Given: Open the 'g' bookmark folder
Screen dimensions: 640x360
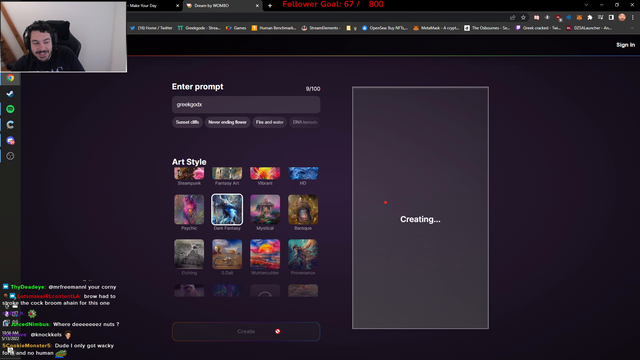Looking at the screenshot, I should [351, 28].
